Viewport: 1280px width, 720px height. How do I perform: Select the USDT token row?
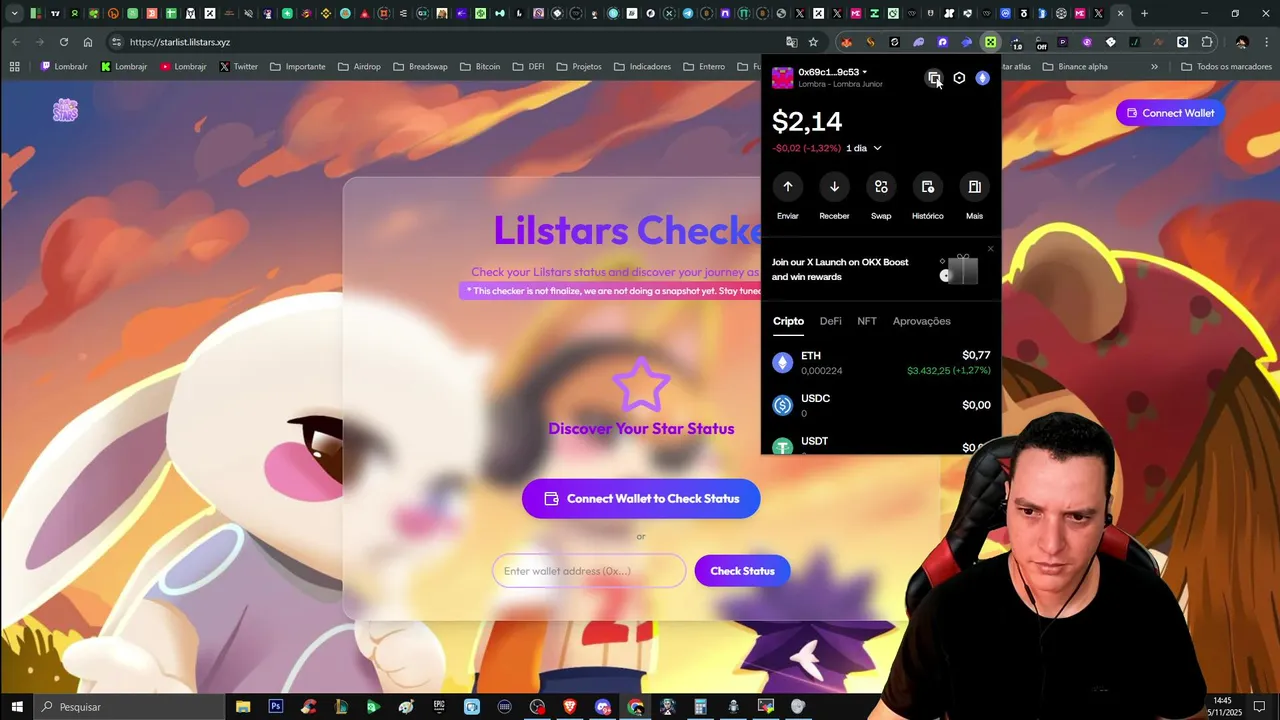pos(881,444)
